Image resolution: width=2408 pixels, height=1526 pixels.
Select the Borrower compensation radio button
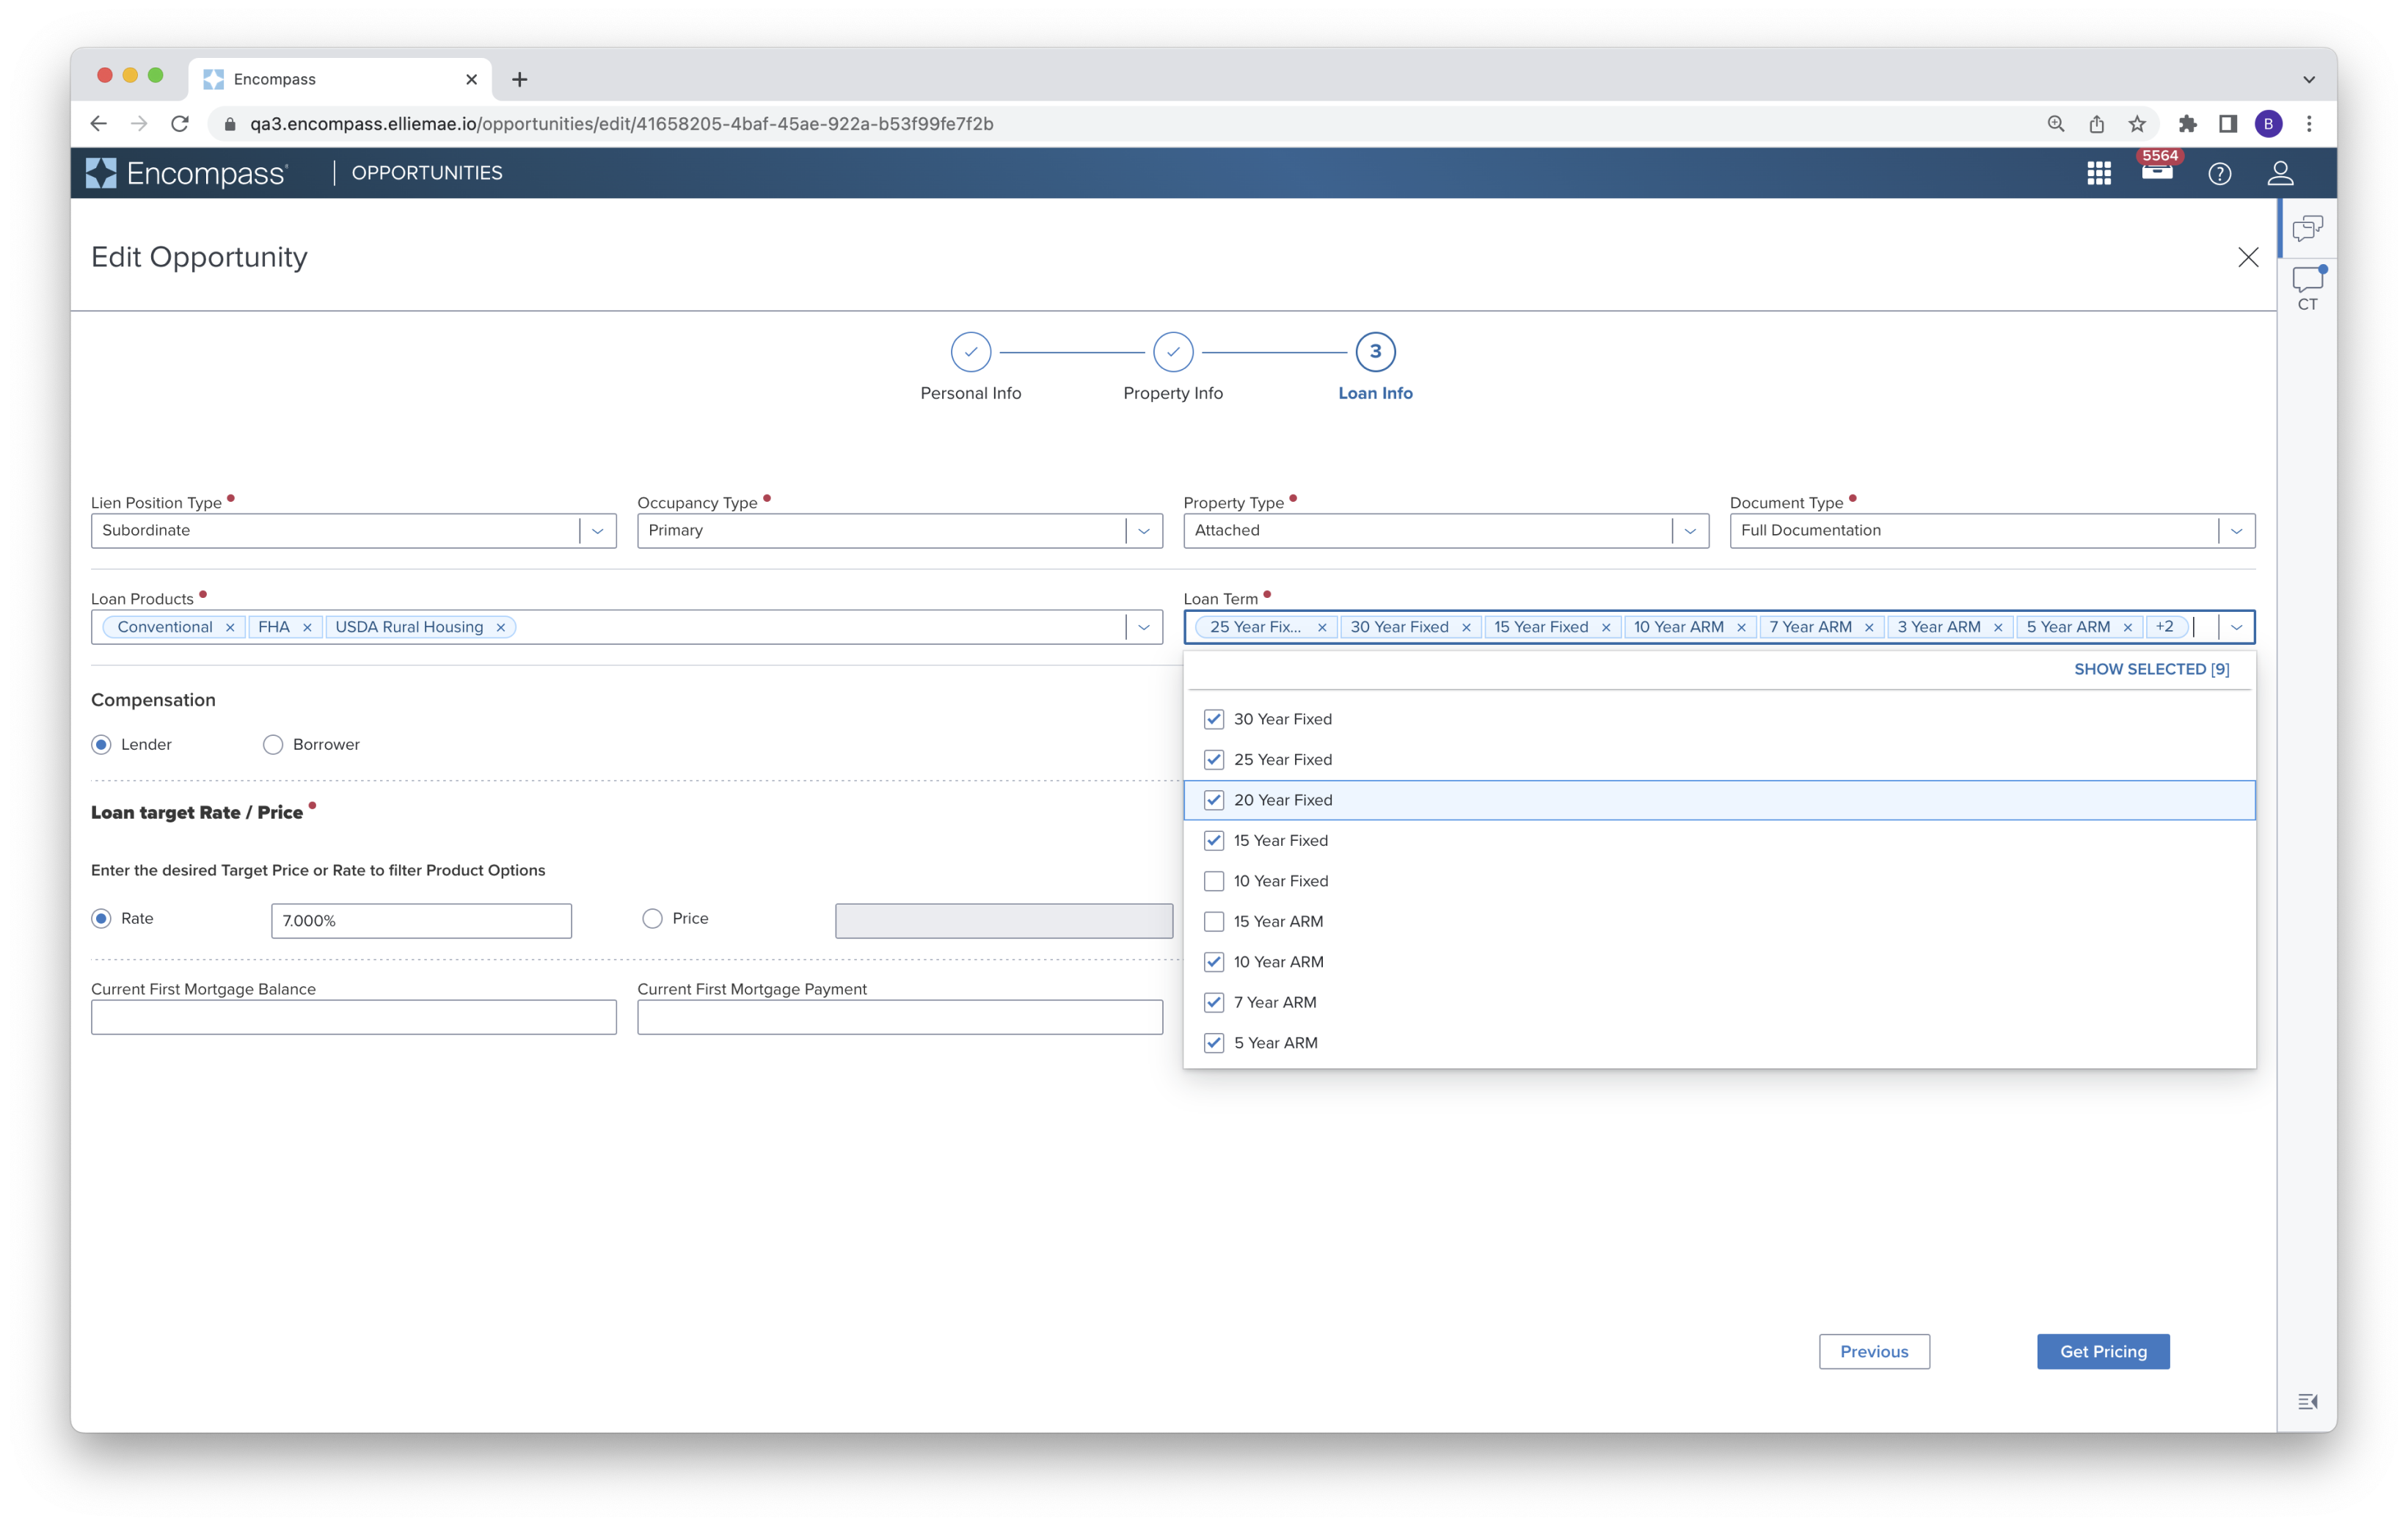pyautogui.click(x=273, y=745)
